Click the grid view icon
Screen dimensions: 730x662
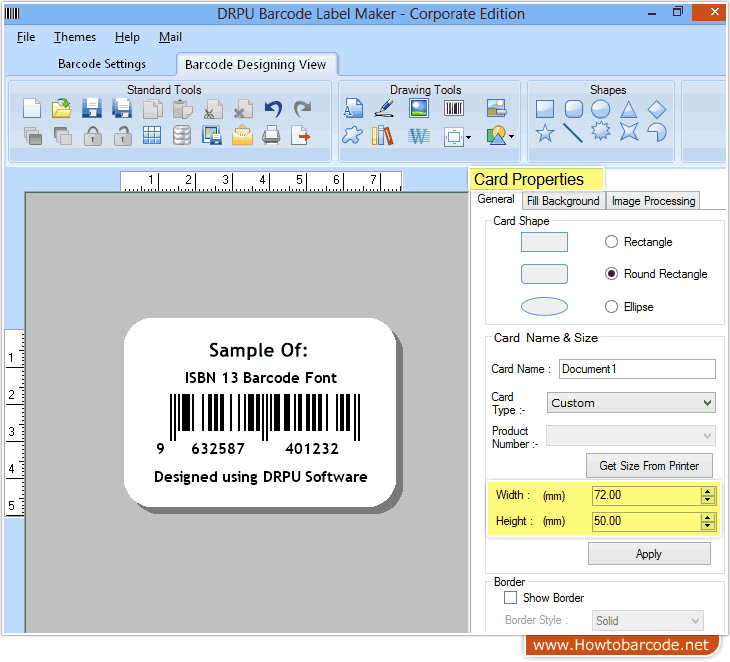[x=152, y=135]
